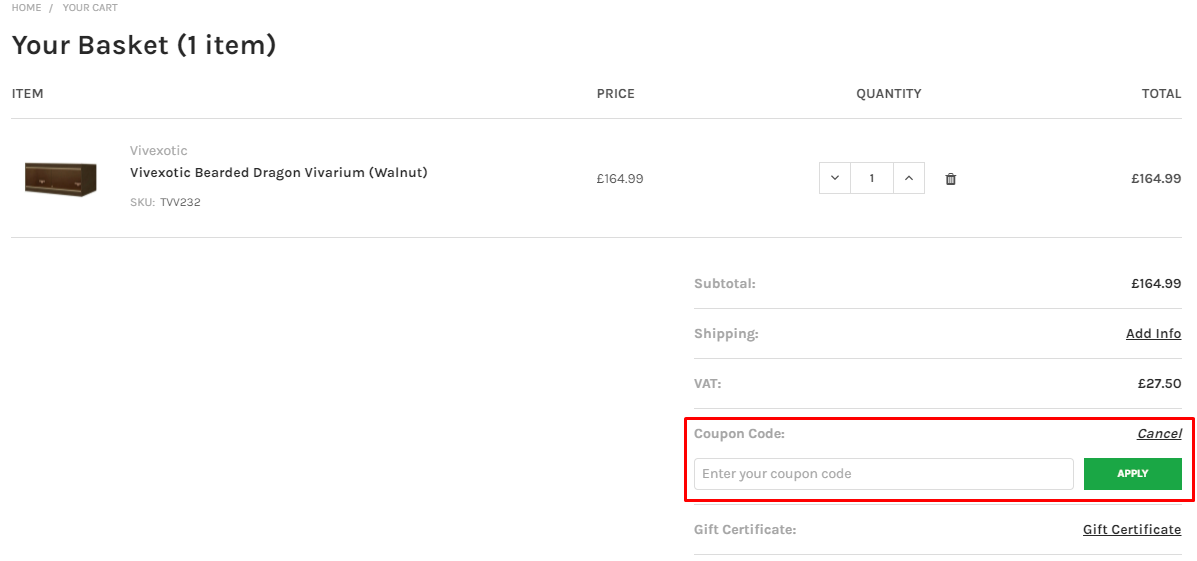Click the Your Basket (1 item) heading
Screen dimensions: 1197x561
144,45
